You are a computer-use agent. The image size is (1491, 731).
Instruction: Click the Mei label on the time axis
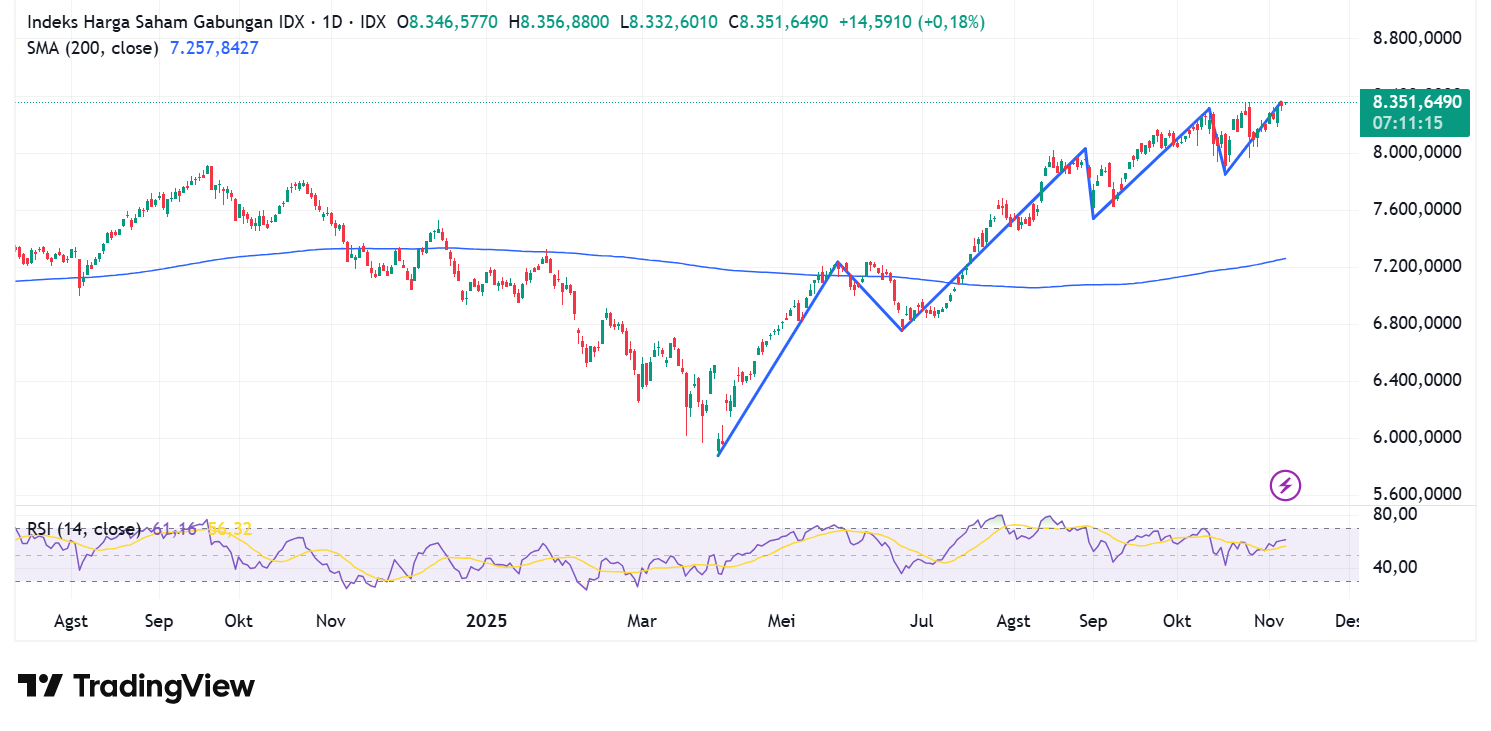tap(781, 621)
